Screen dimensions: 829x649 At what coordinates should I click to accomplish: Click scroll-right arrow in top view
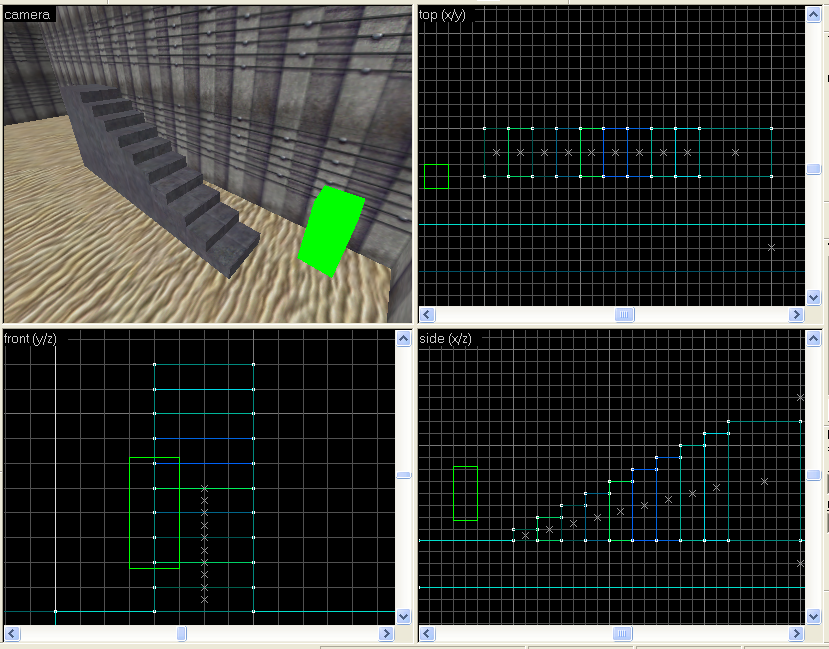pyautogui.click(x=796, y=315)
